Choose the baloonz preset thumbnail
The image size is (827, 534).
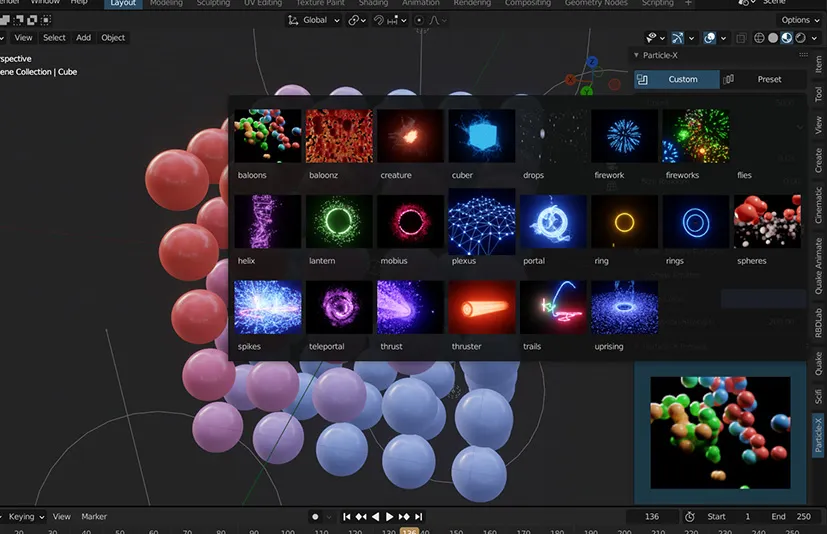tap(339, 136)
